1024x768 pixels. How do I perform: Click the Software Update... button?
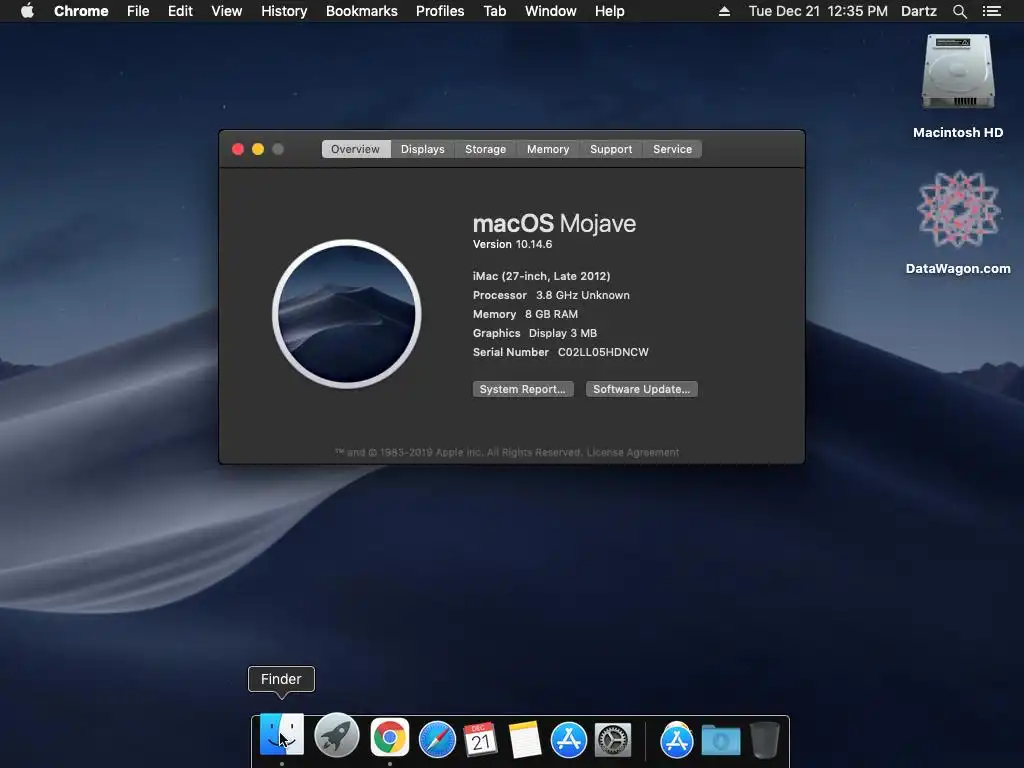(x=641, y=389)
